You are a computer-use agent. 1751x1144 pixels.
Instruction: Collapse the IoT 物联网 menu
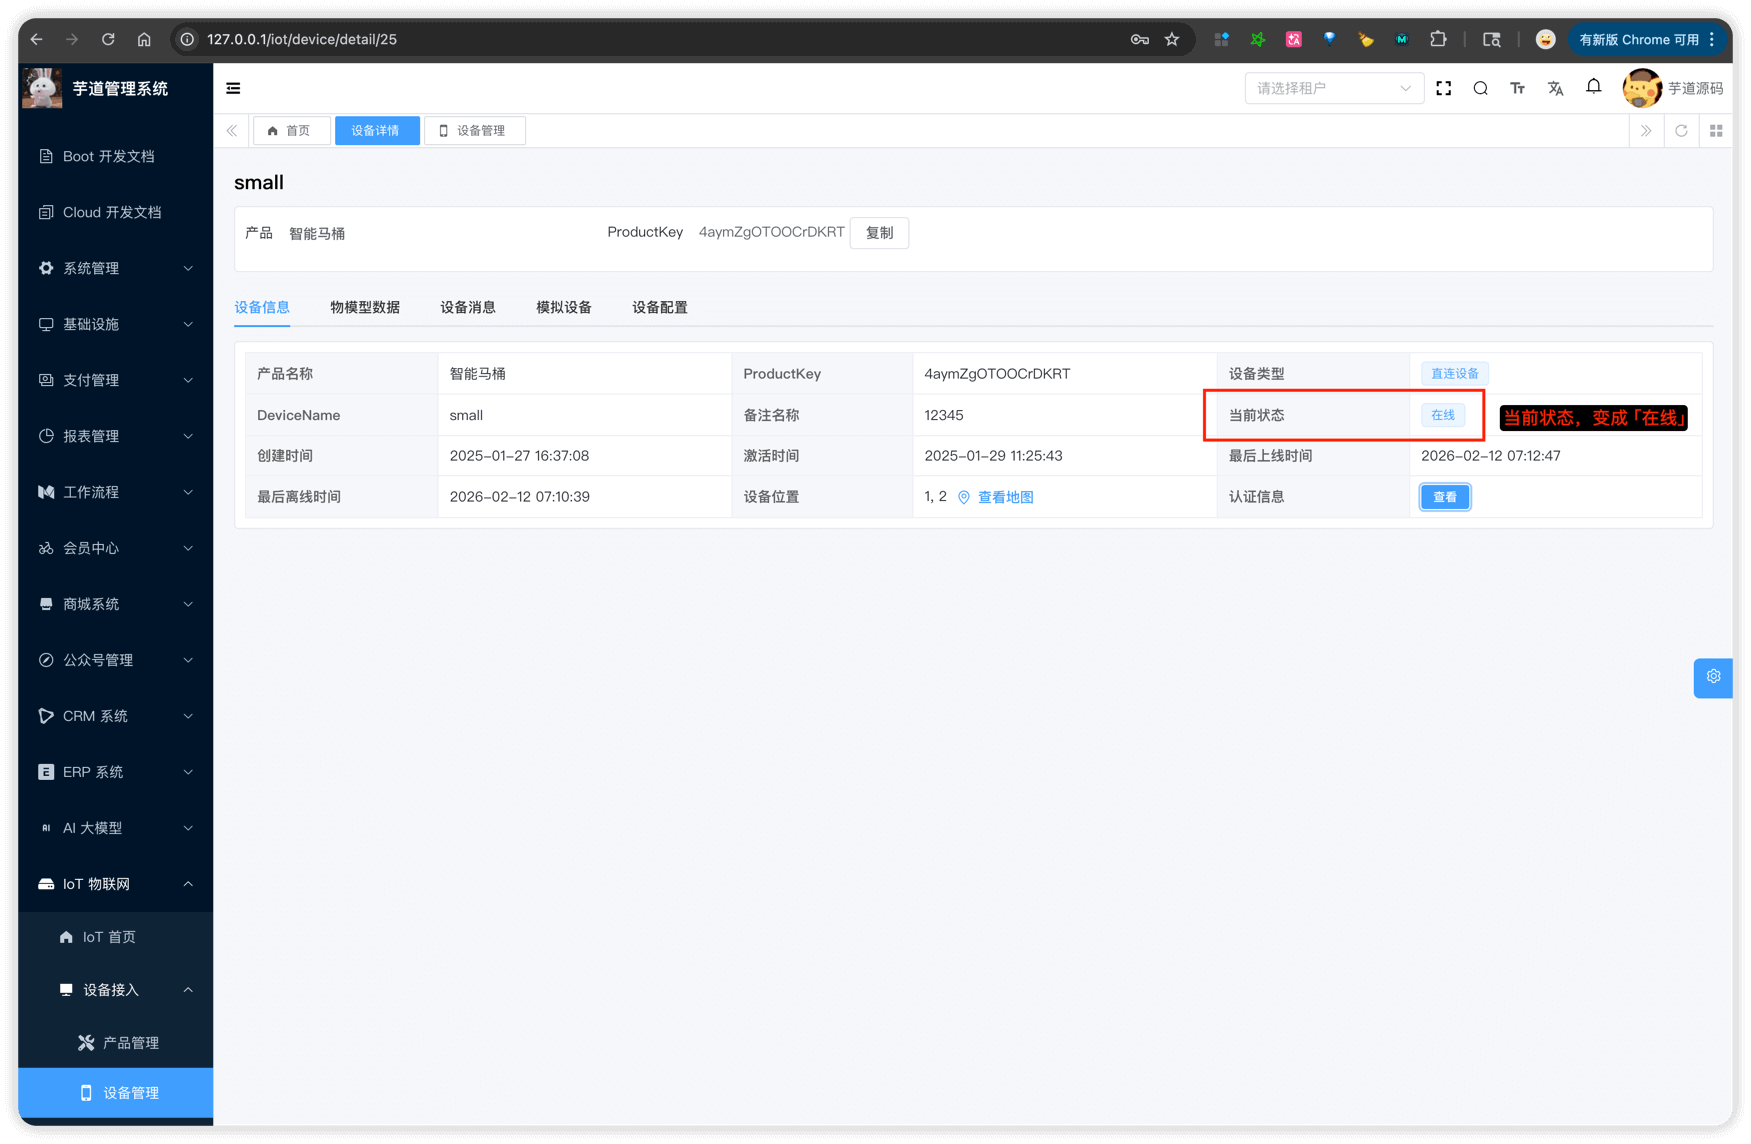point(115,884)
